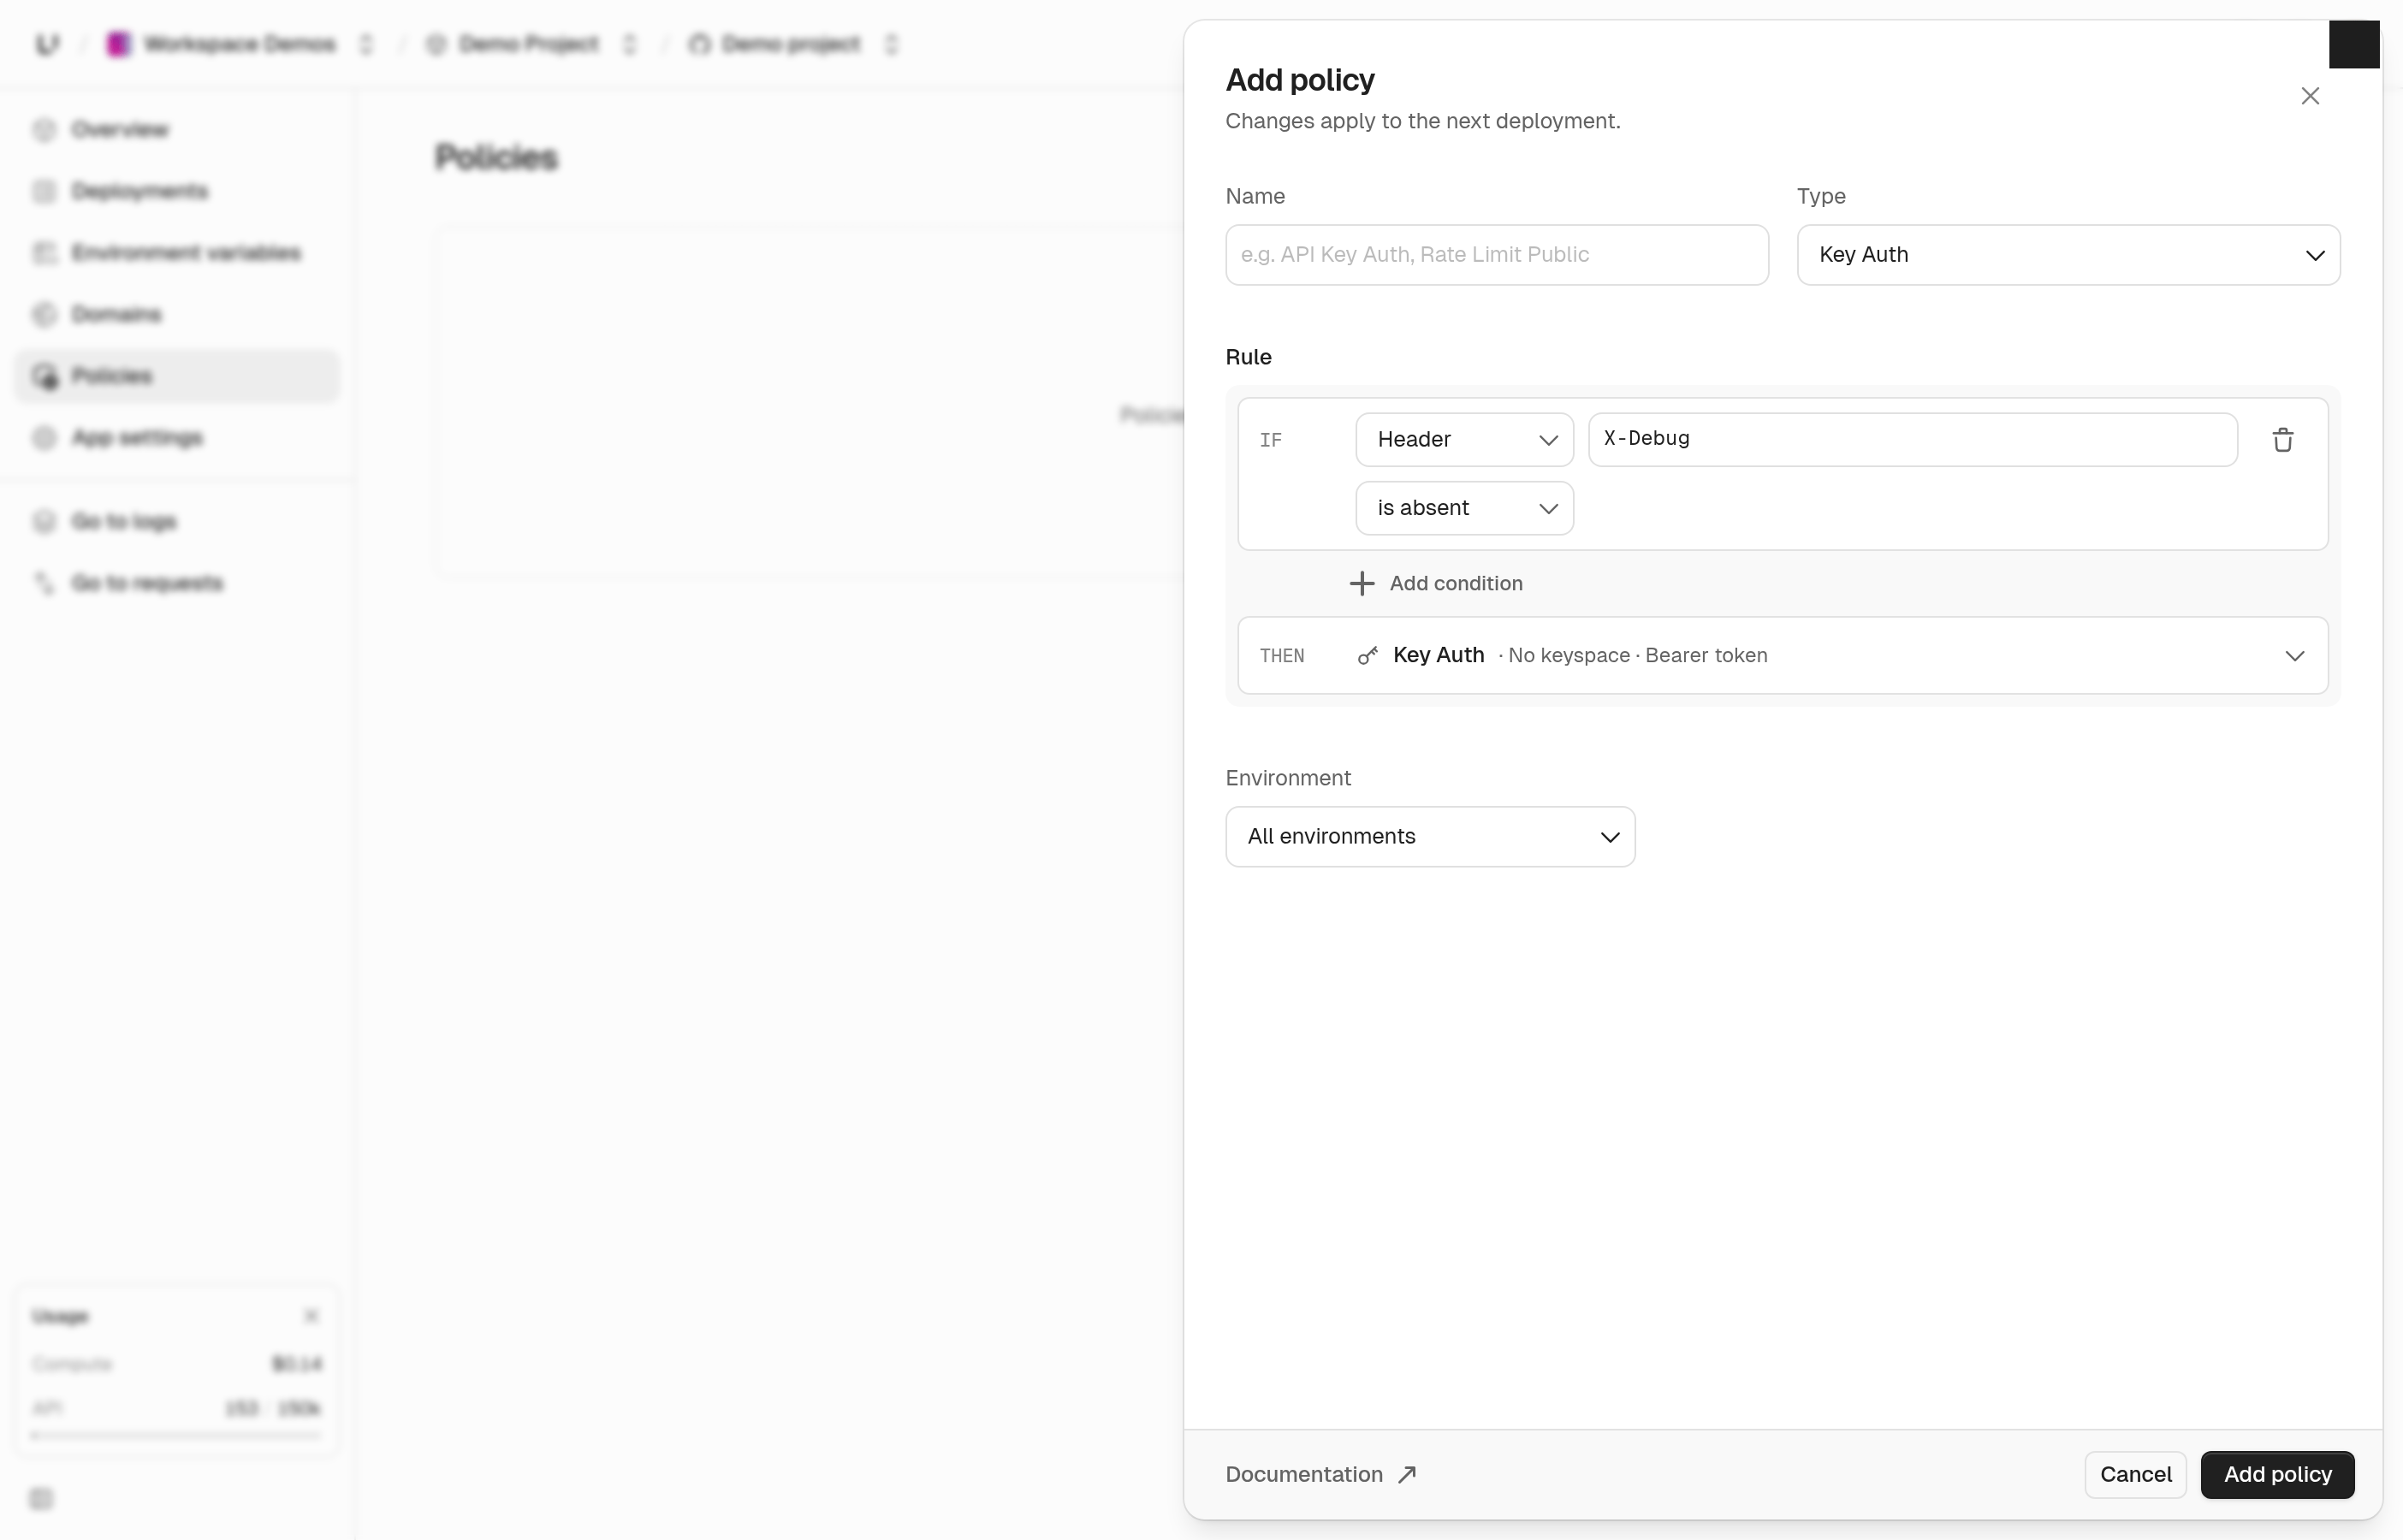The image size is (2403, 1540).
Task: Dismiss the Usage card with its X
Action: click(311, 1316)
